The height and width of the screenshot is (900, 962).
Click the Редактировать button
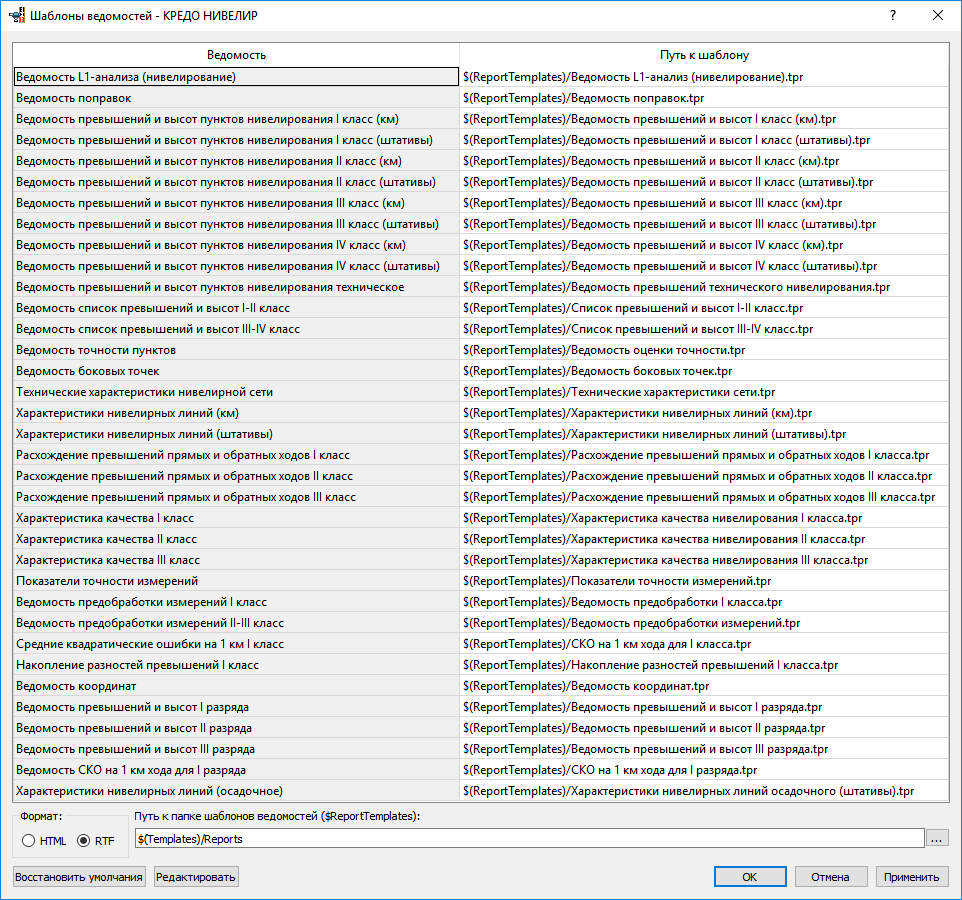click(x=196, y=877)
